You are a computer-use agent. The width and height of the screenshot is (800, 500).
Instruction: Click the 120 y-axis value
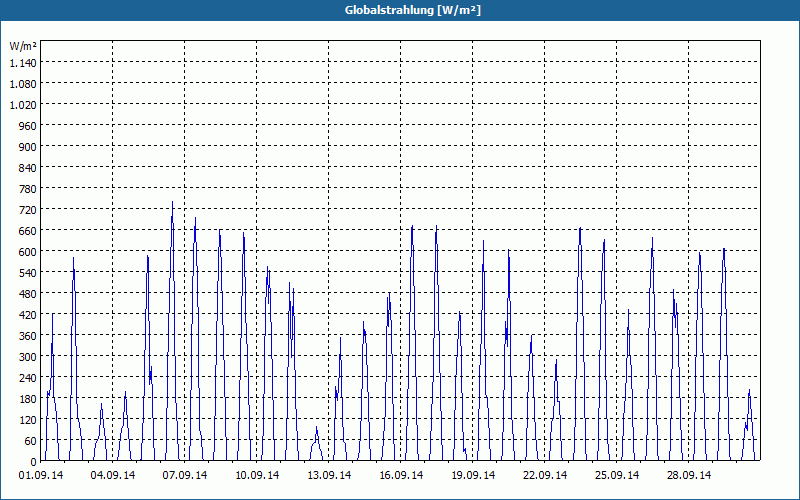click(x=29, y=419)
